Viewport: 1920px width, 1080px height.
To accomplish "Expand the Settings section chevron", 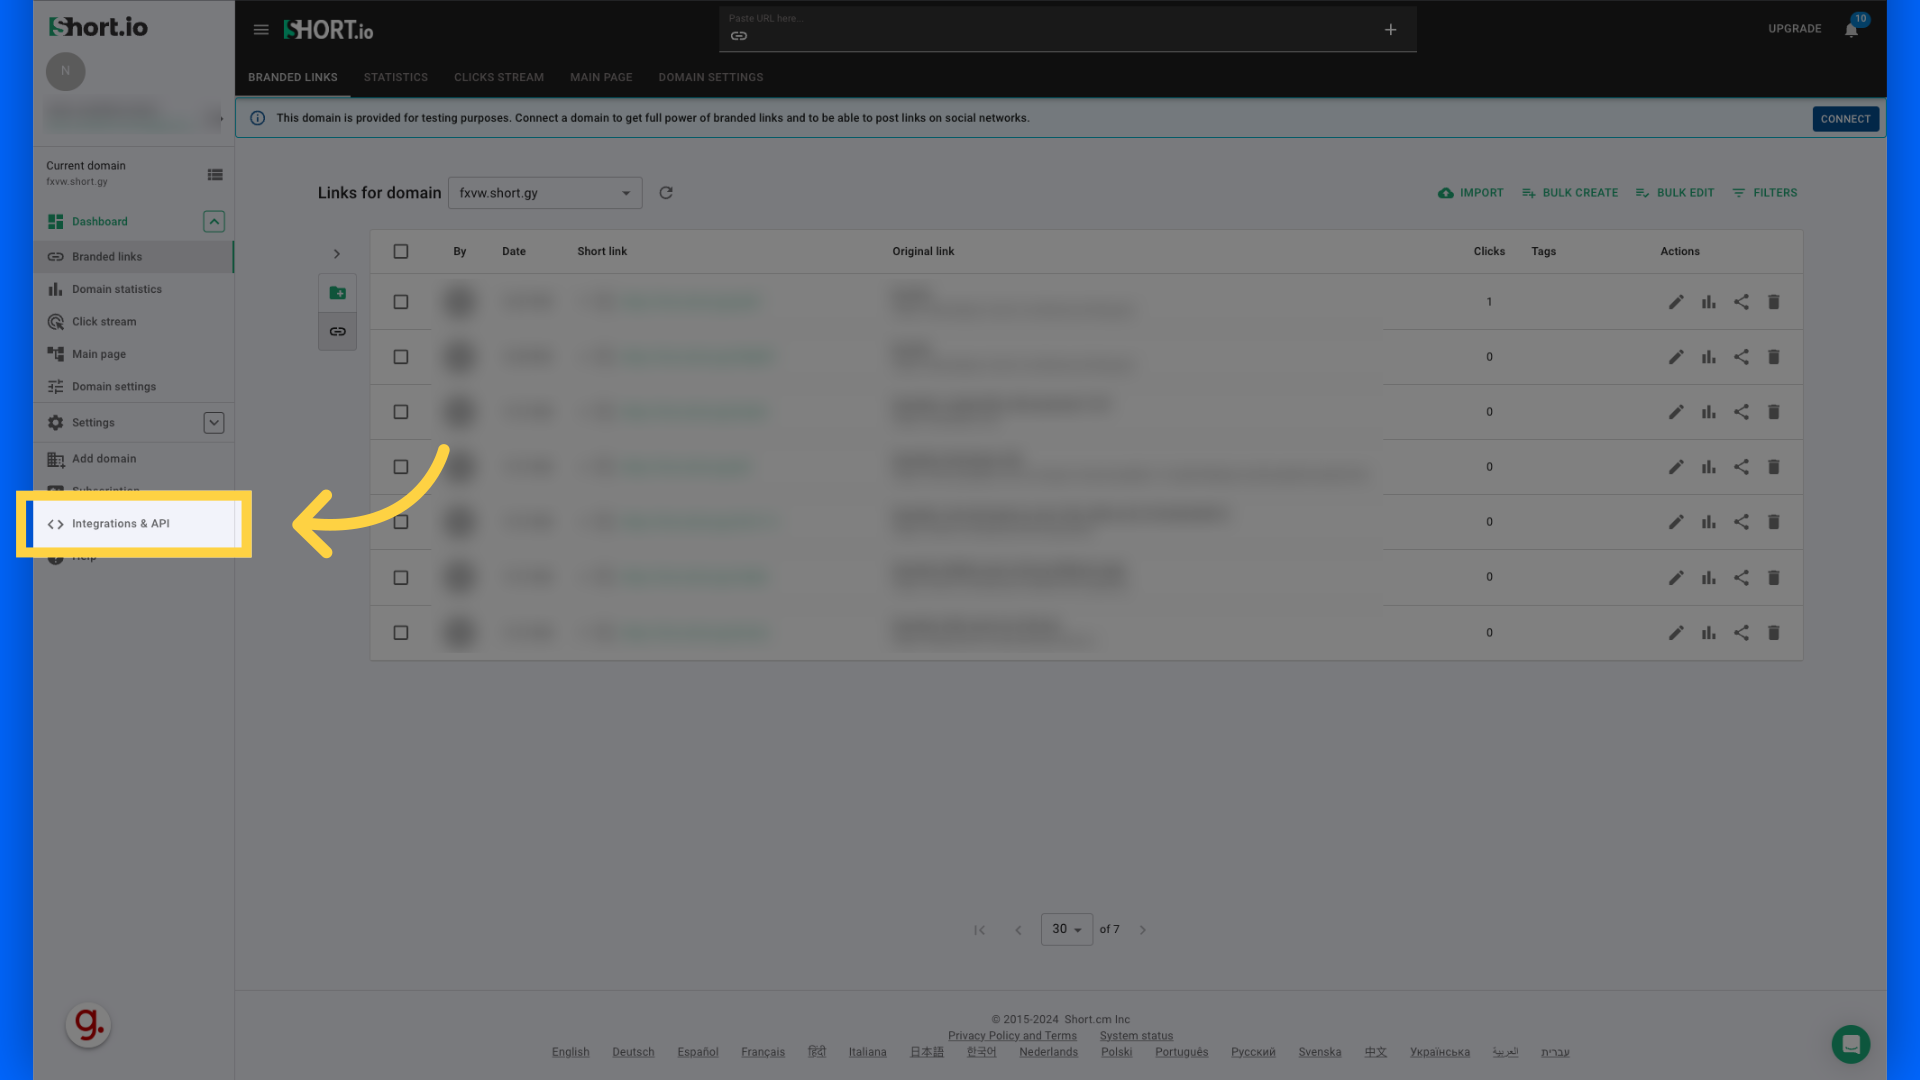I will [x=213, y=422].
